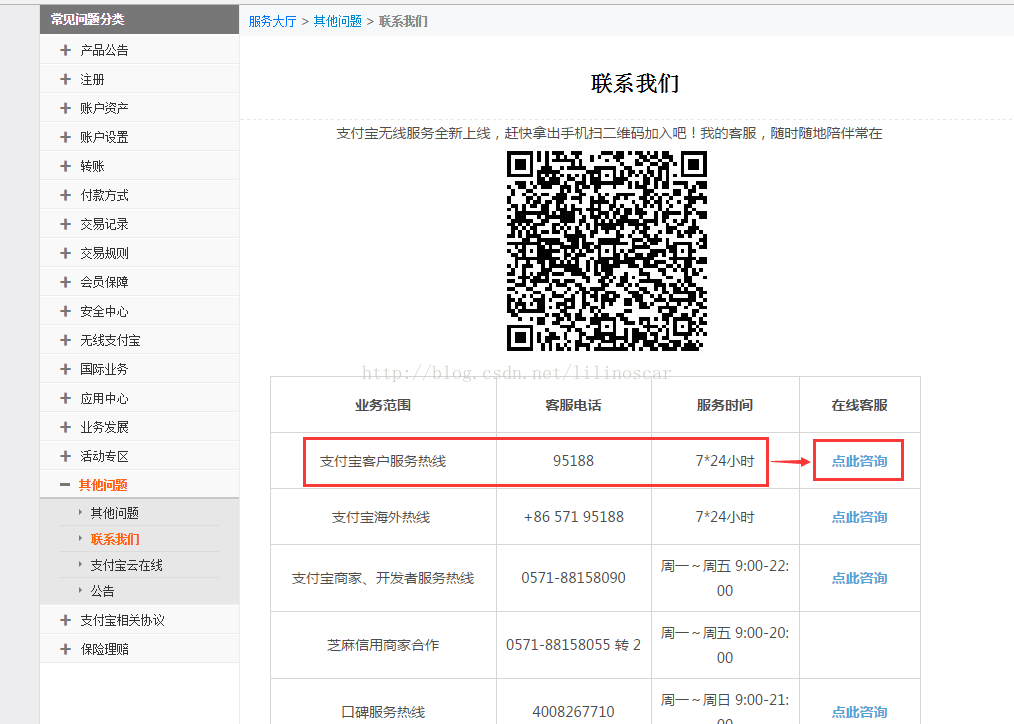This screenshot has width=1014, height=724.
Task: Expand the 支付宝相关协议 category plus icon
Action: pyautogui.click(x=65, y=621)
